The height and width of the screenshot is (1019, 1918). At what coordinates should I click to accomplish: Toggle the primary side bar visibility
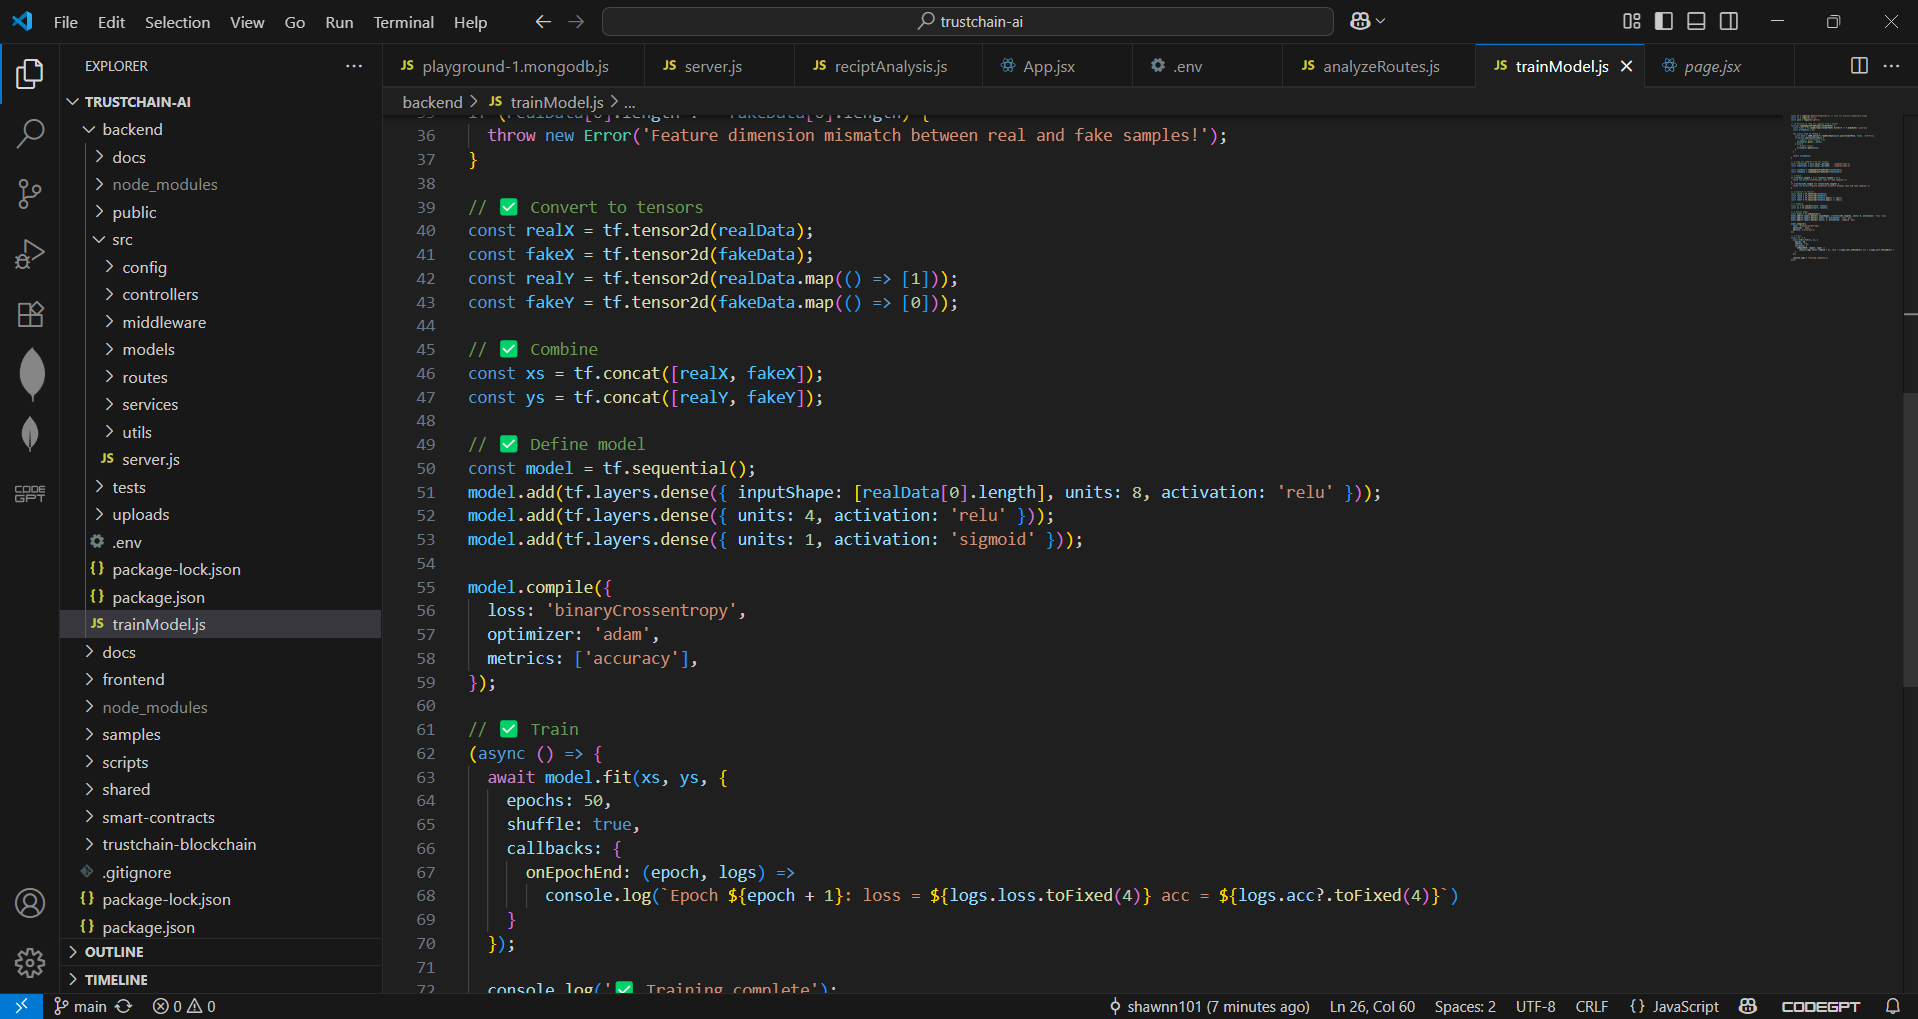click(x=1664, y=21)
